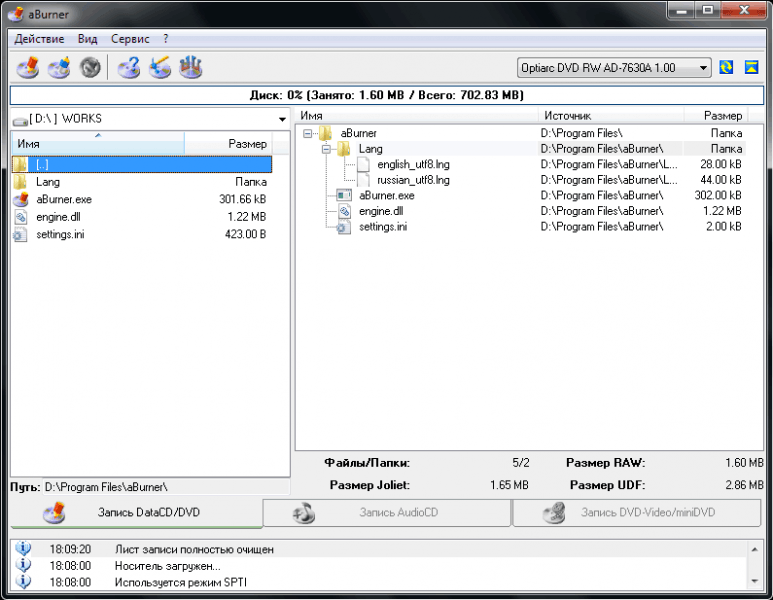
Task: Click the Лист записи полностью очищен log message
Action: click(194, 549)
